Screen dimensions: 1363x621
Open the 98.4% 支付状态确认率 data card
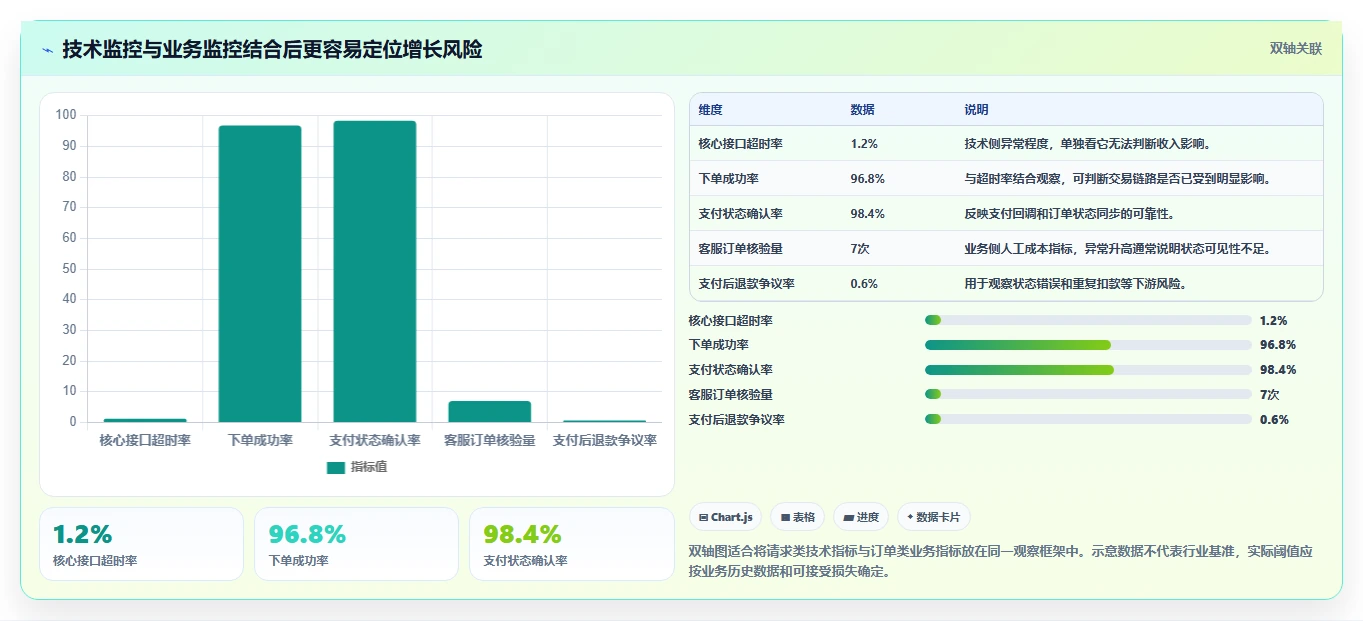click(x=572, y=544)
